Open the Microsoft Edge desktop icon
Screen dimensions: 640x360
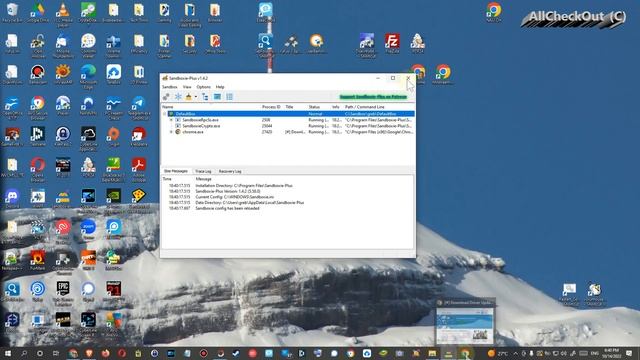coord(88,77)
